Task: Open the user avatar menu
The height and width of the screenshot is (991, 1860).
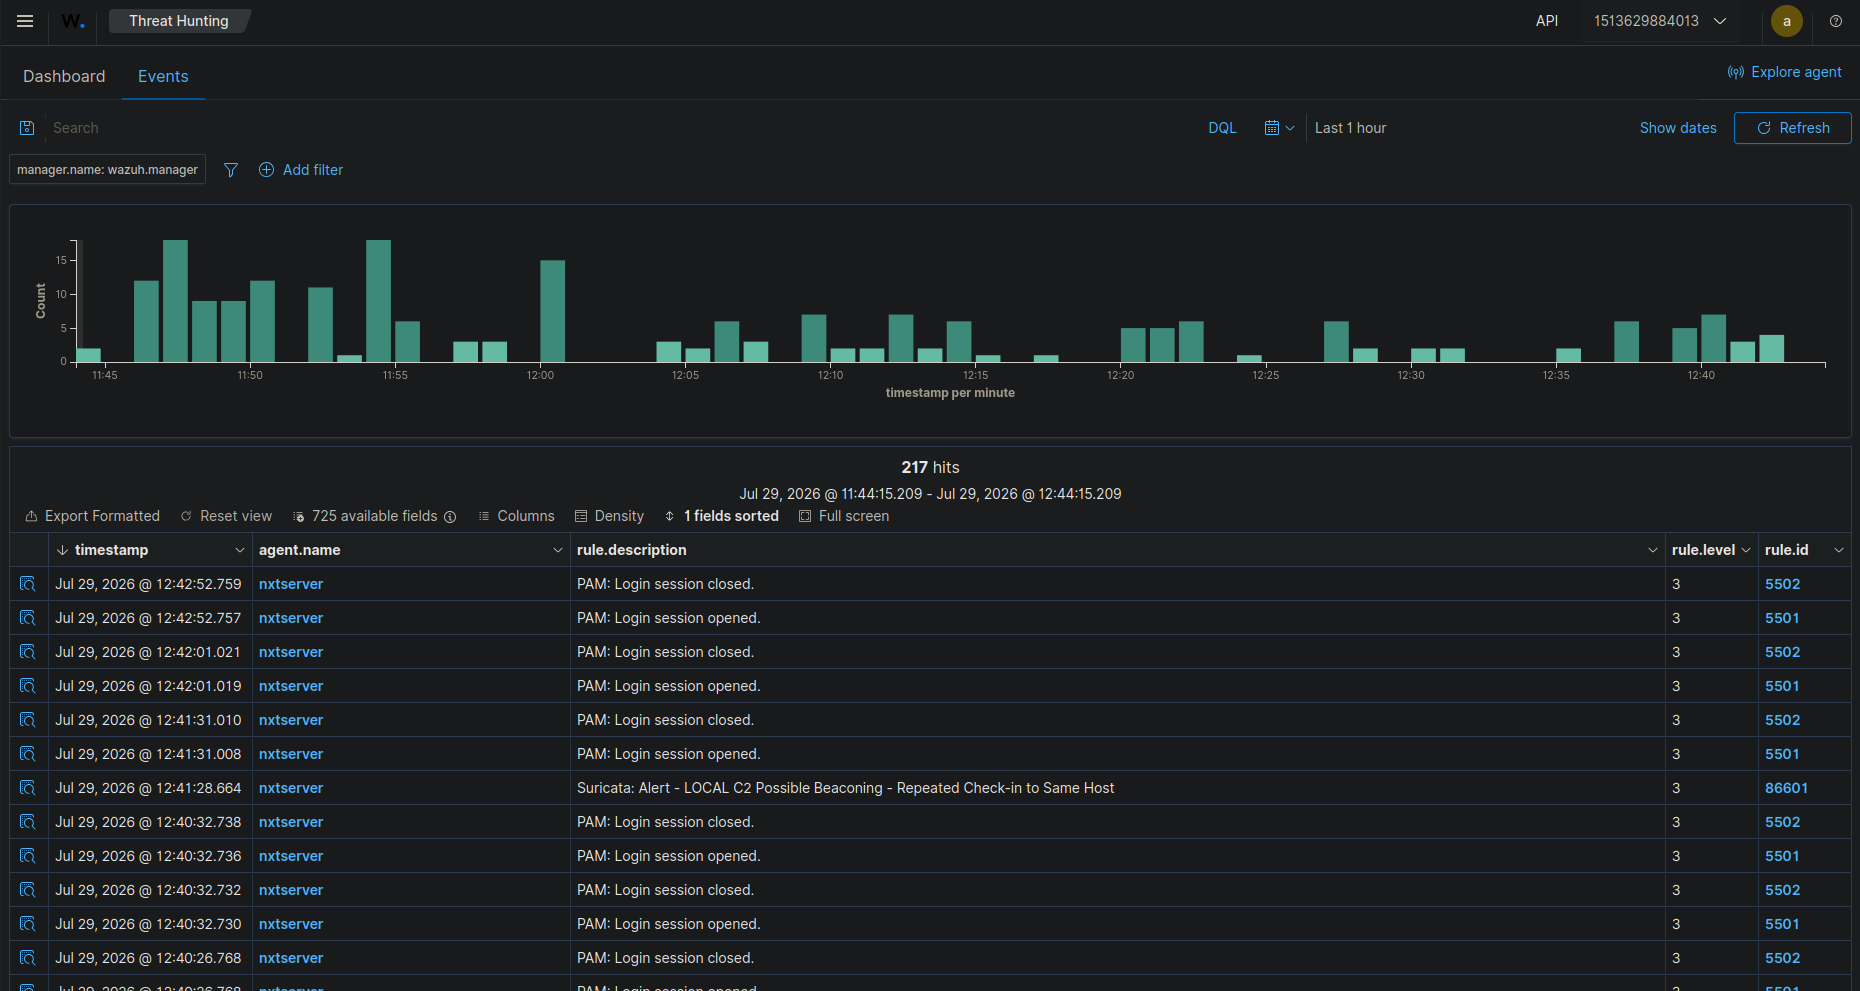Action: pyautogui.click(x=1787, y=21)
